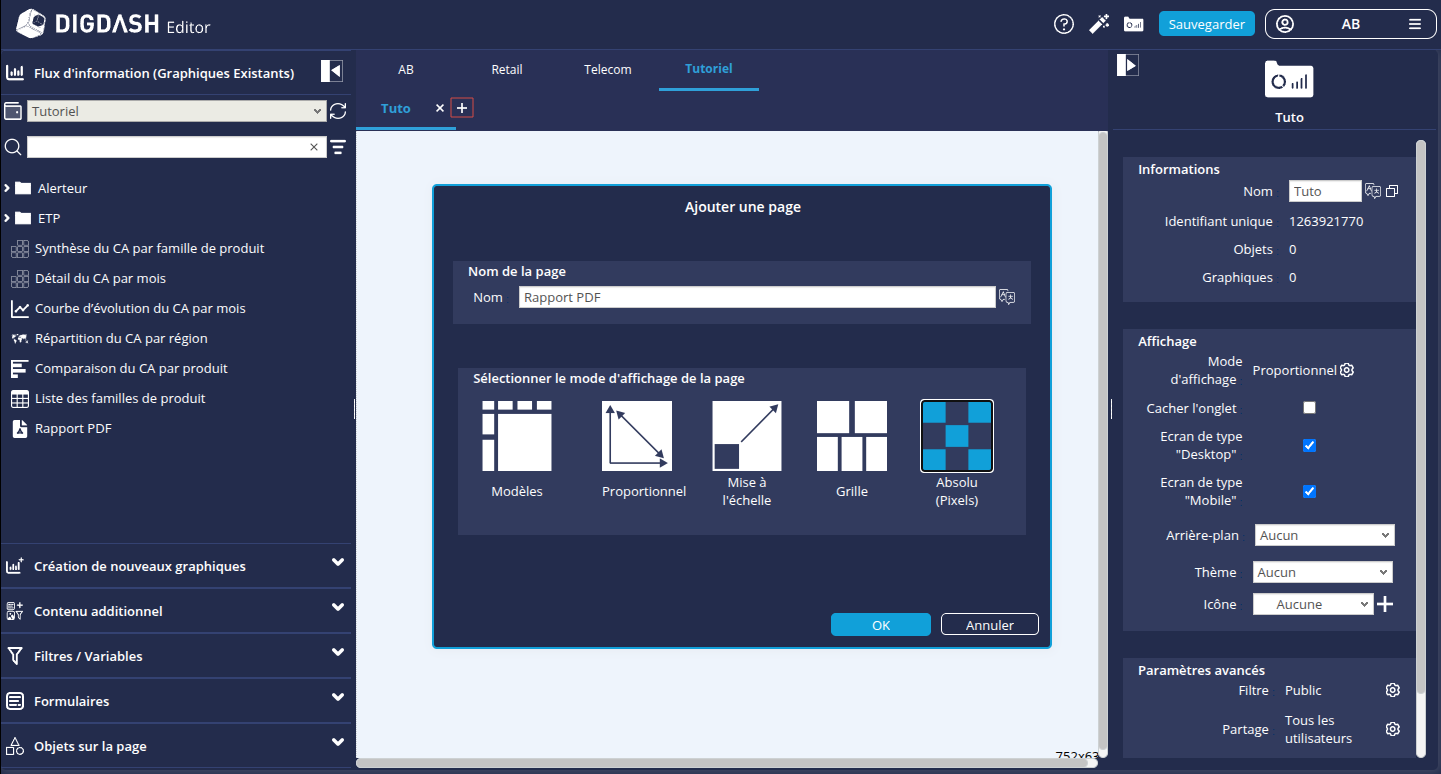
Task: Pick the Mise à l'échelle mode icon
Action: tap(746, 436)
